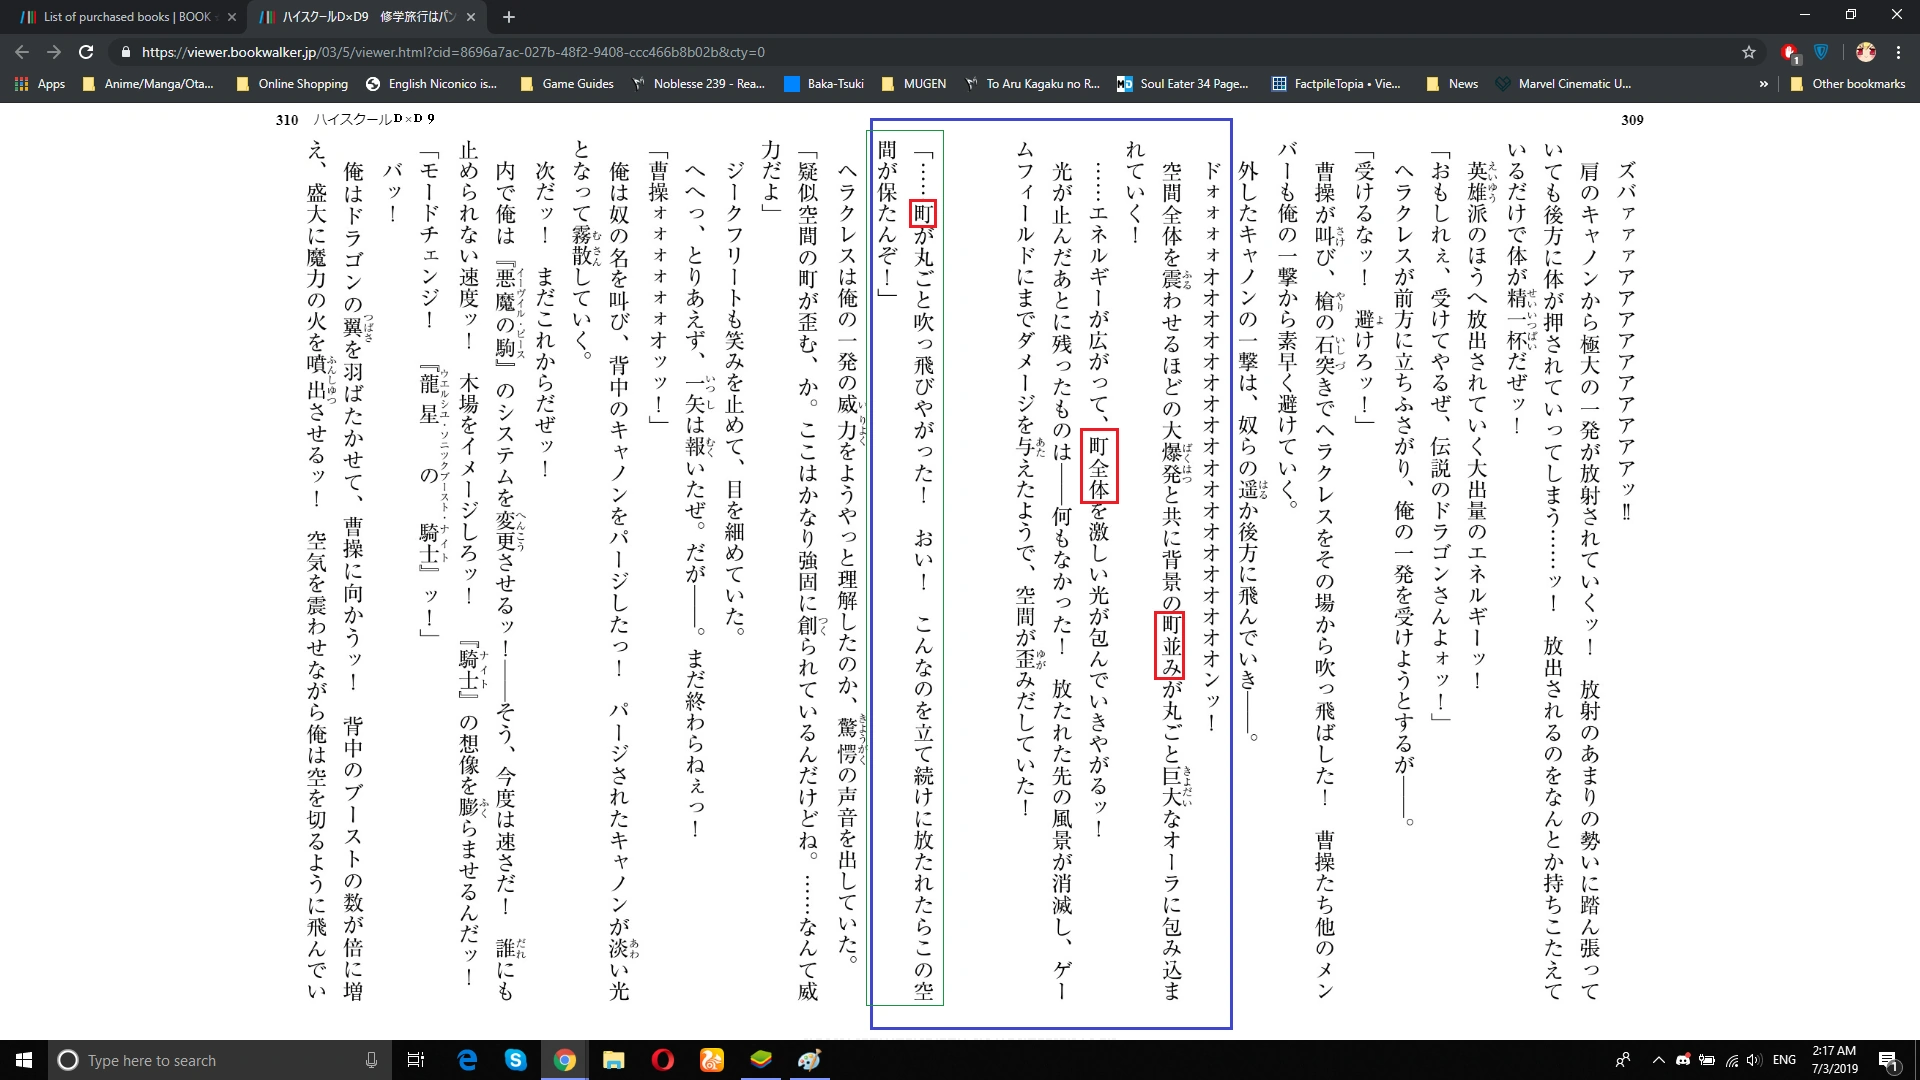Launch Microsoft Edge from the taskbar
The height and width of the screenshot is (1080, 1920).
[467, 1060]
